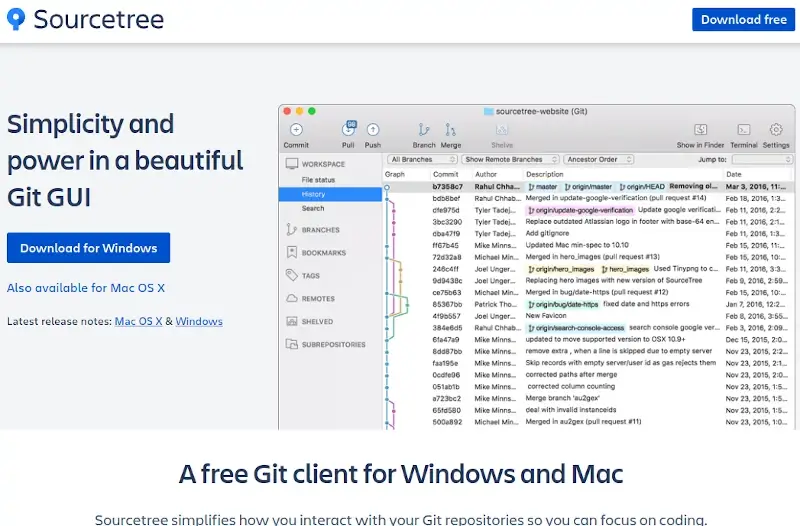Click the Push toolbar icon
Viewport: 800px width, 526px height.
coord(373,130)
